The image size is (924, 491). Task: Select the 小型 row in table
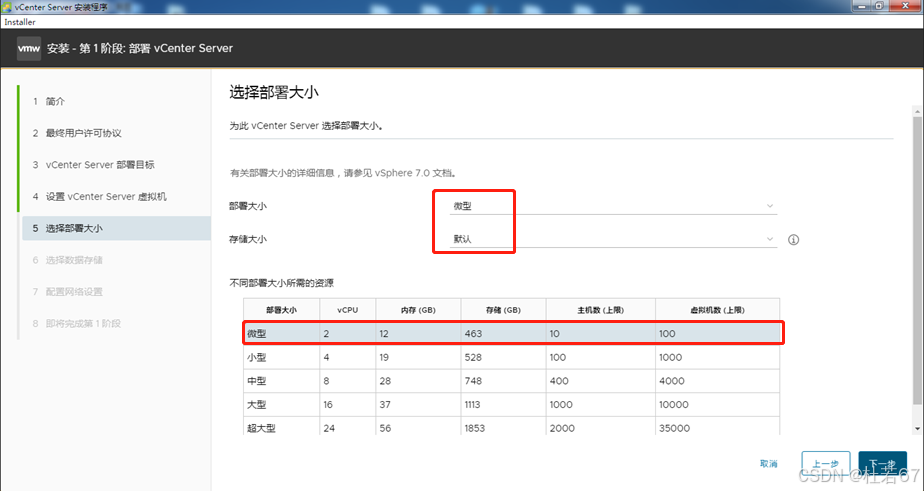click(512, 357)
